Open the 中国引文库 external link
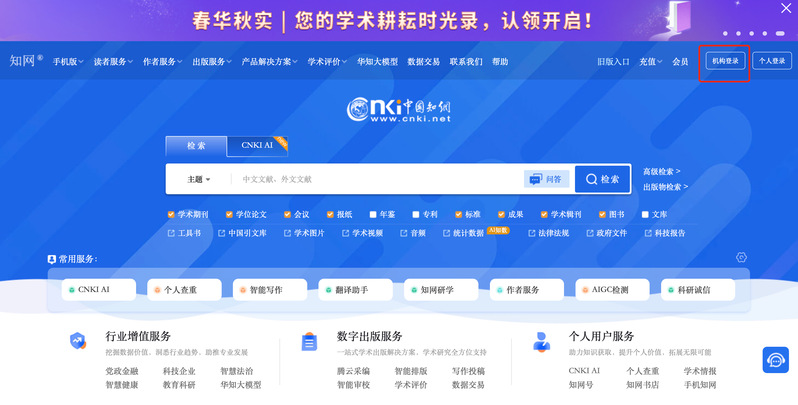This screenshot has width=798, height=405. [x=242, y=233]
